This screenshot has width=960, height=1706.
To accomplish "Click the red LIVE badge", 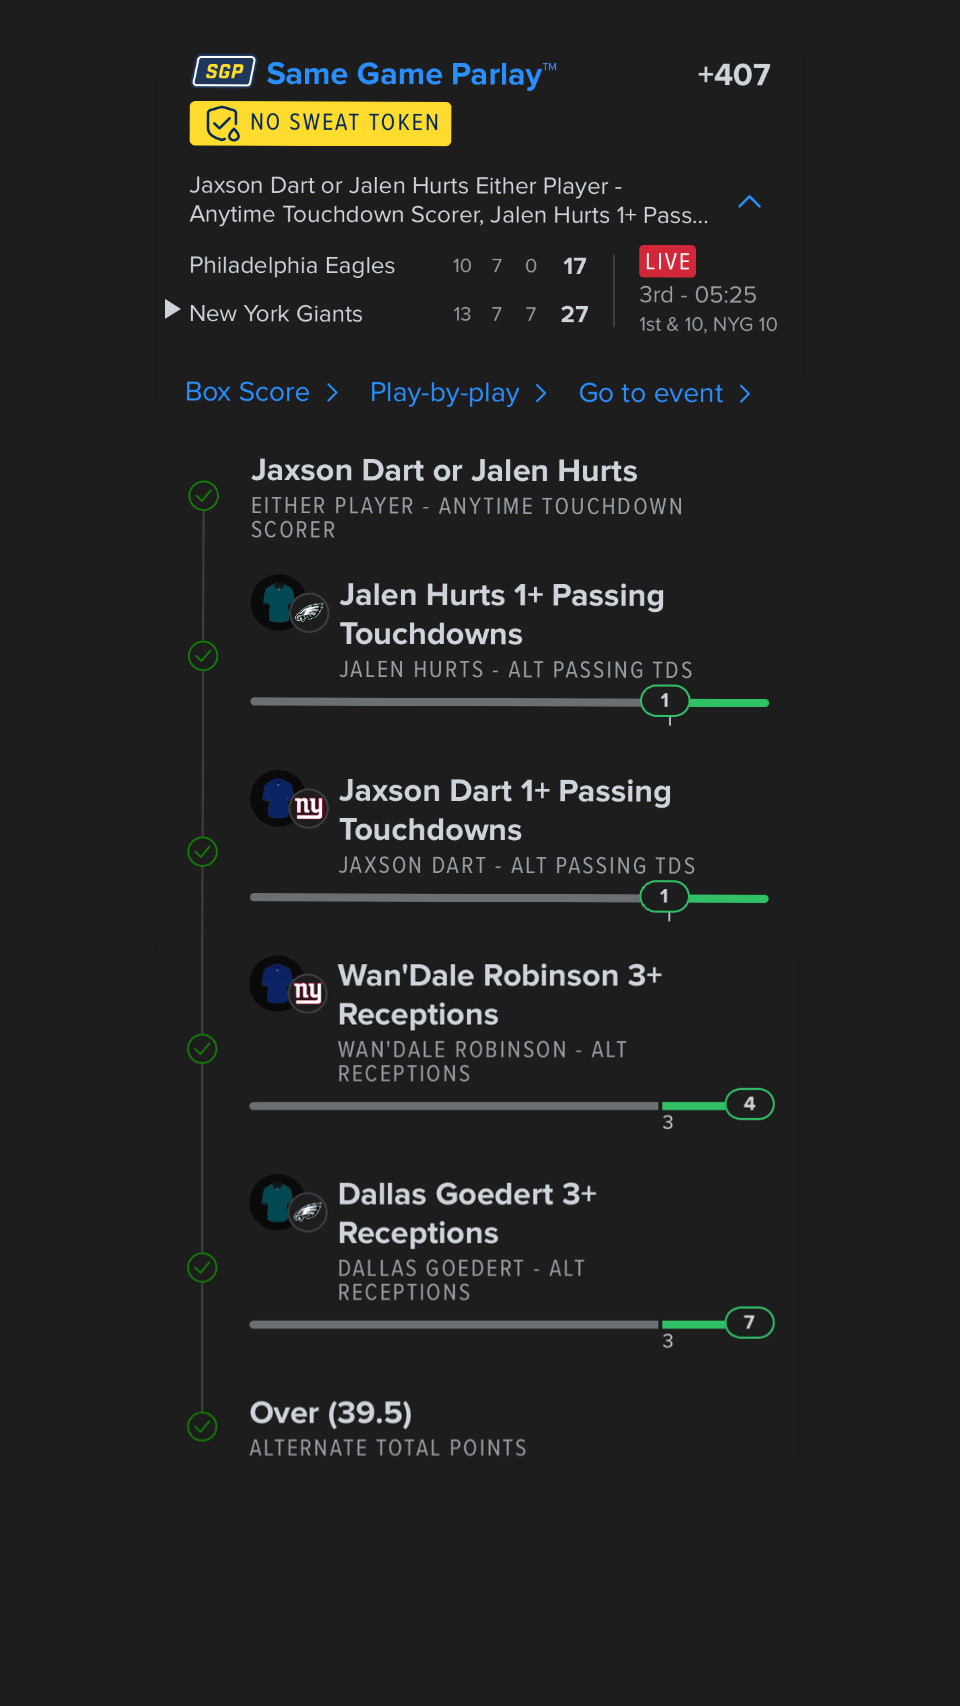I will [667, 262].
